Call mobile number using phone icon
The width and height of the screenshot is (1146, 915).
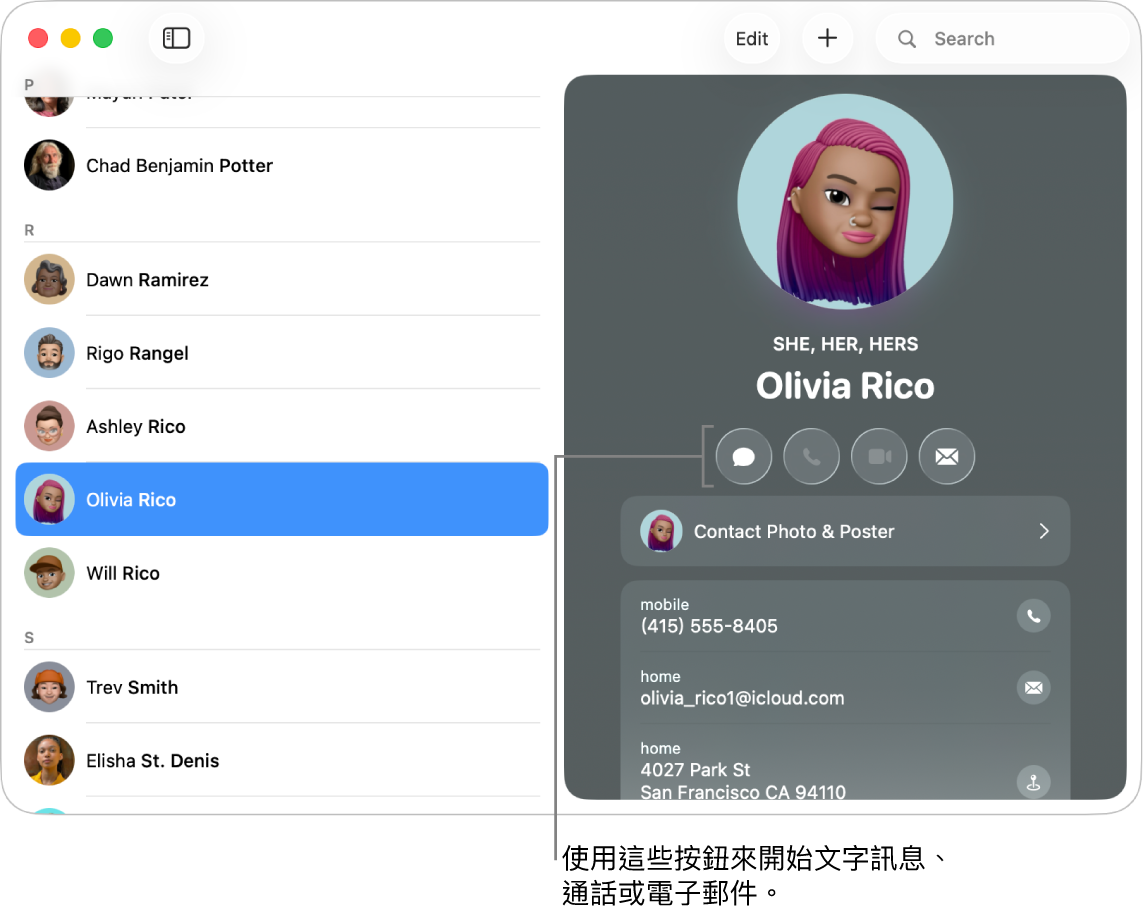coord(1033,616)
